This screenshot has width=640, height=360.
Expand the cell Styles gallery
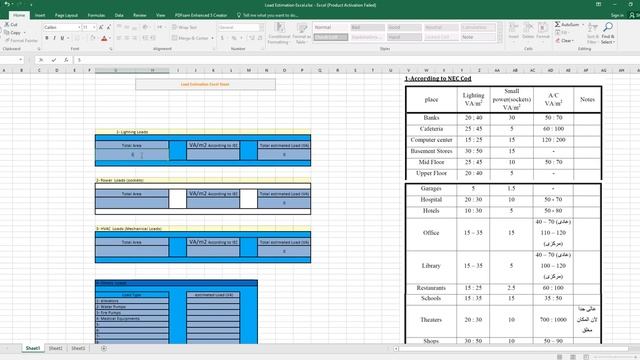point(500,40)
